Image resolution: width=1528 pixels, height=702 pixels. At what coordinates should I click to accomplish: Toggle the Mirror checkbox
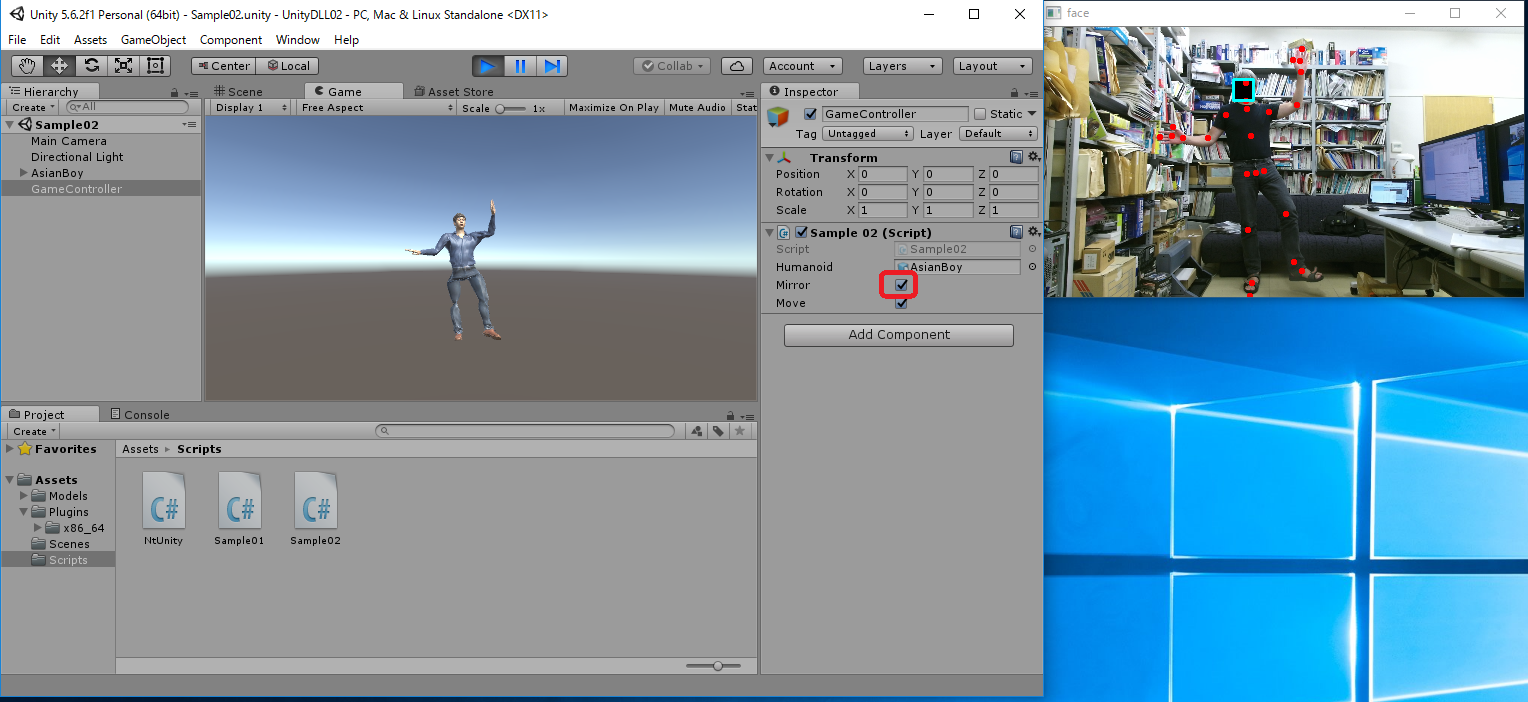901,285
